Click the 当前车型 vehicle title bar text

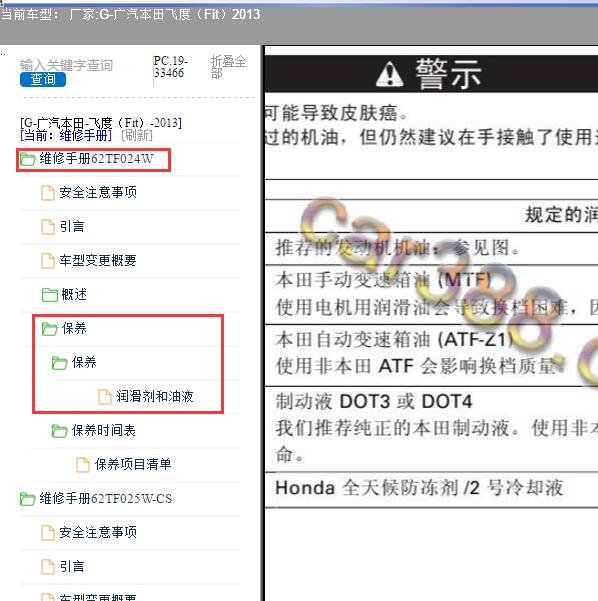pyautogui.click(x=130, y=15)
